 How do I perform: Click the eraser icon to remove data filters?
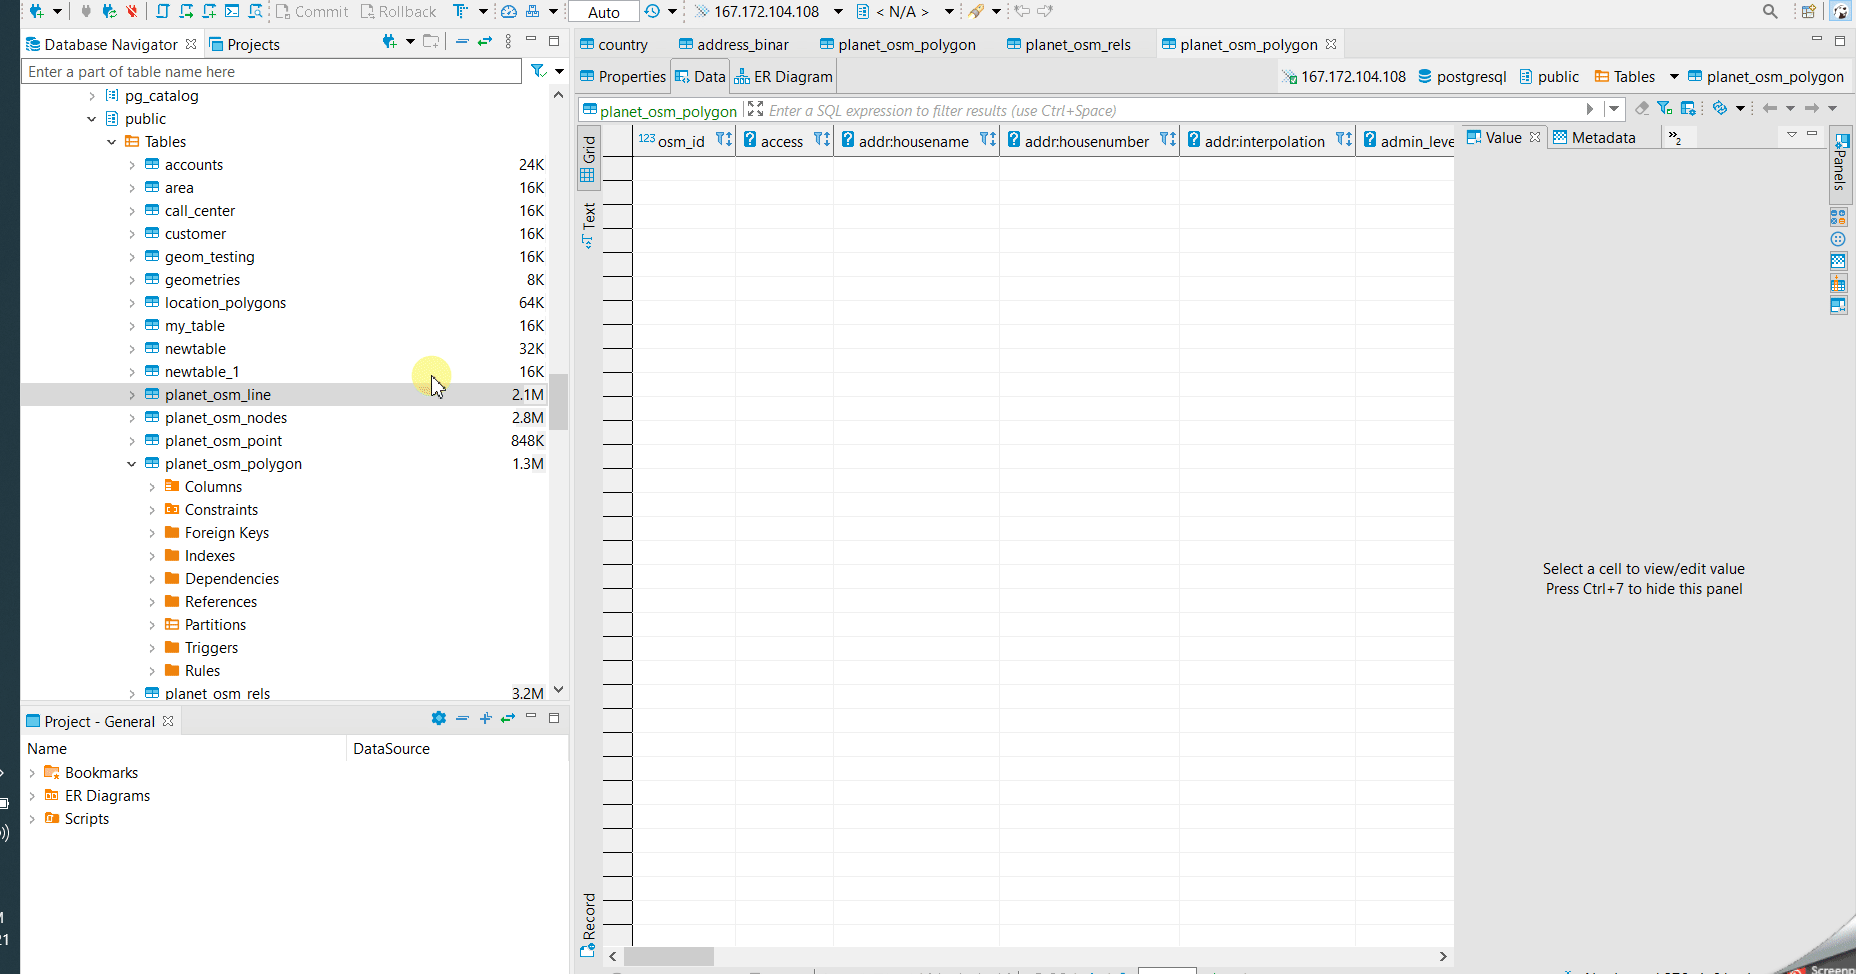point(1642,108)
